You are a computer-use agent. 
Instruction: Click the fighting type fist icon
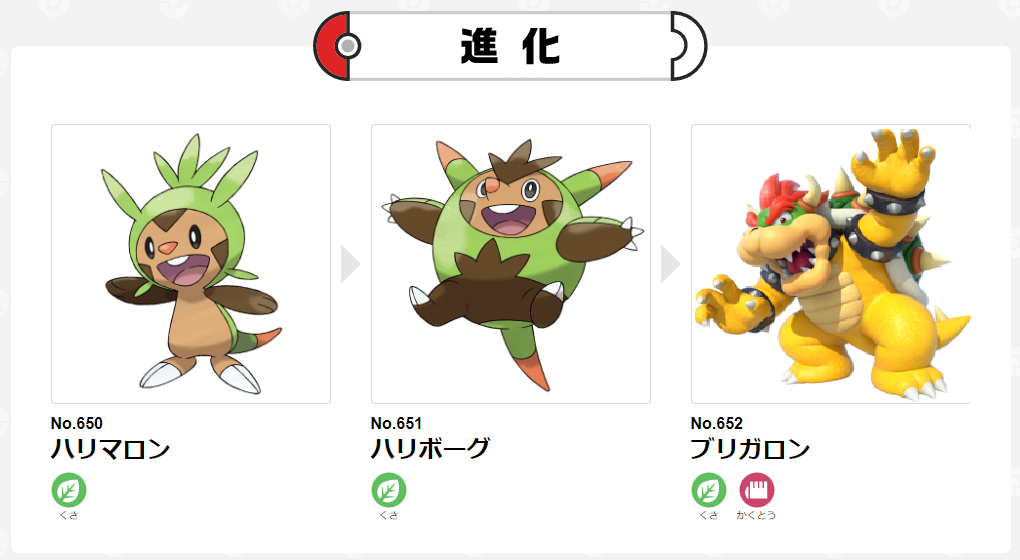[x=757, y=490]
